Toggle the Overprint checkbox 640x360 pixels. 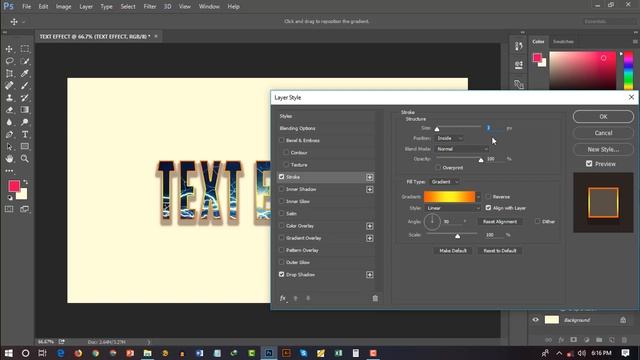[x=438, y=167]
